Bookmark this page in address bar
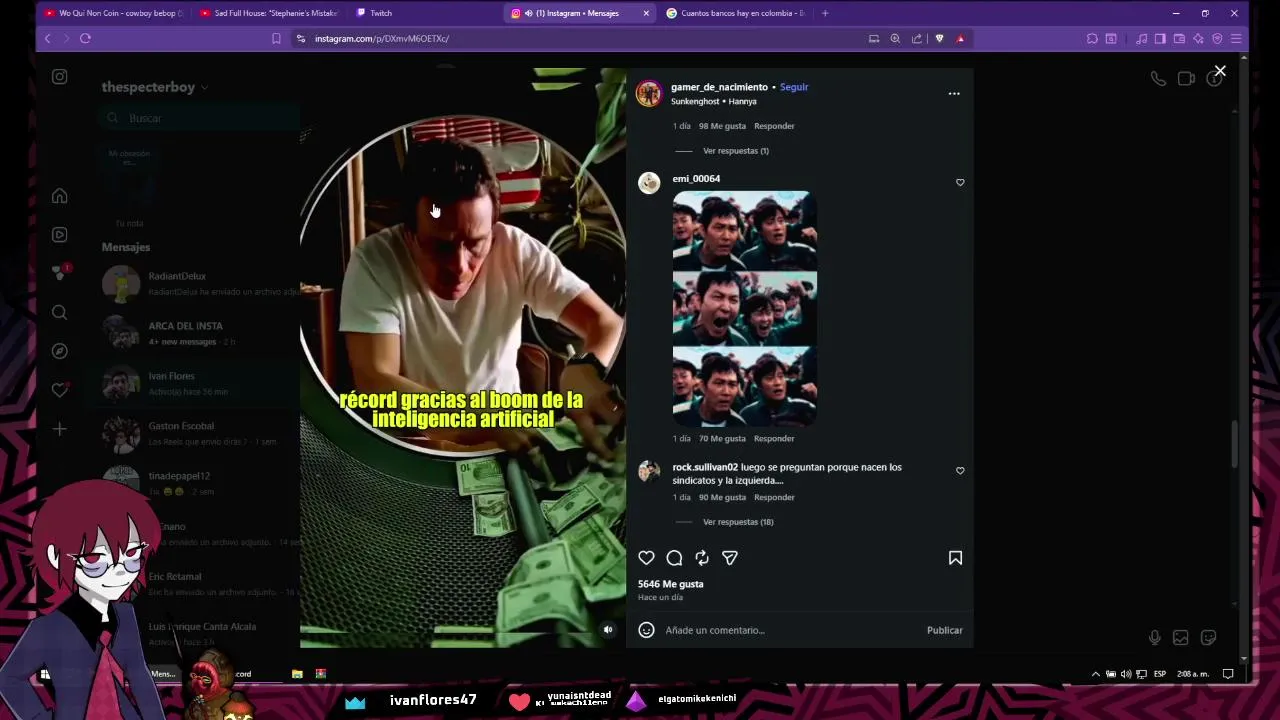The height and width of the screenshot is (720, 1280). [276, 38]
